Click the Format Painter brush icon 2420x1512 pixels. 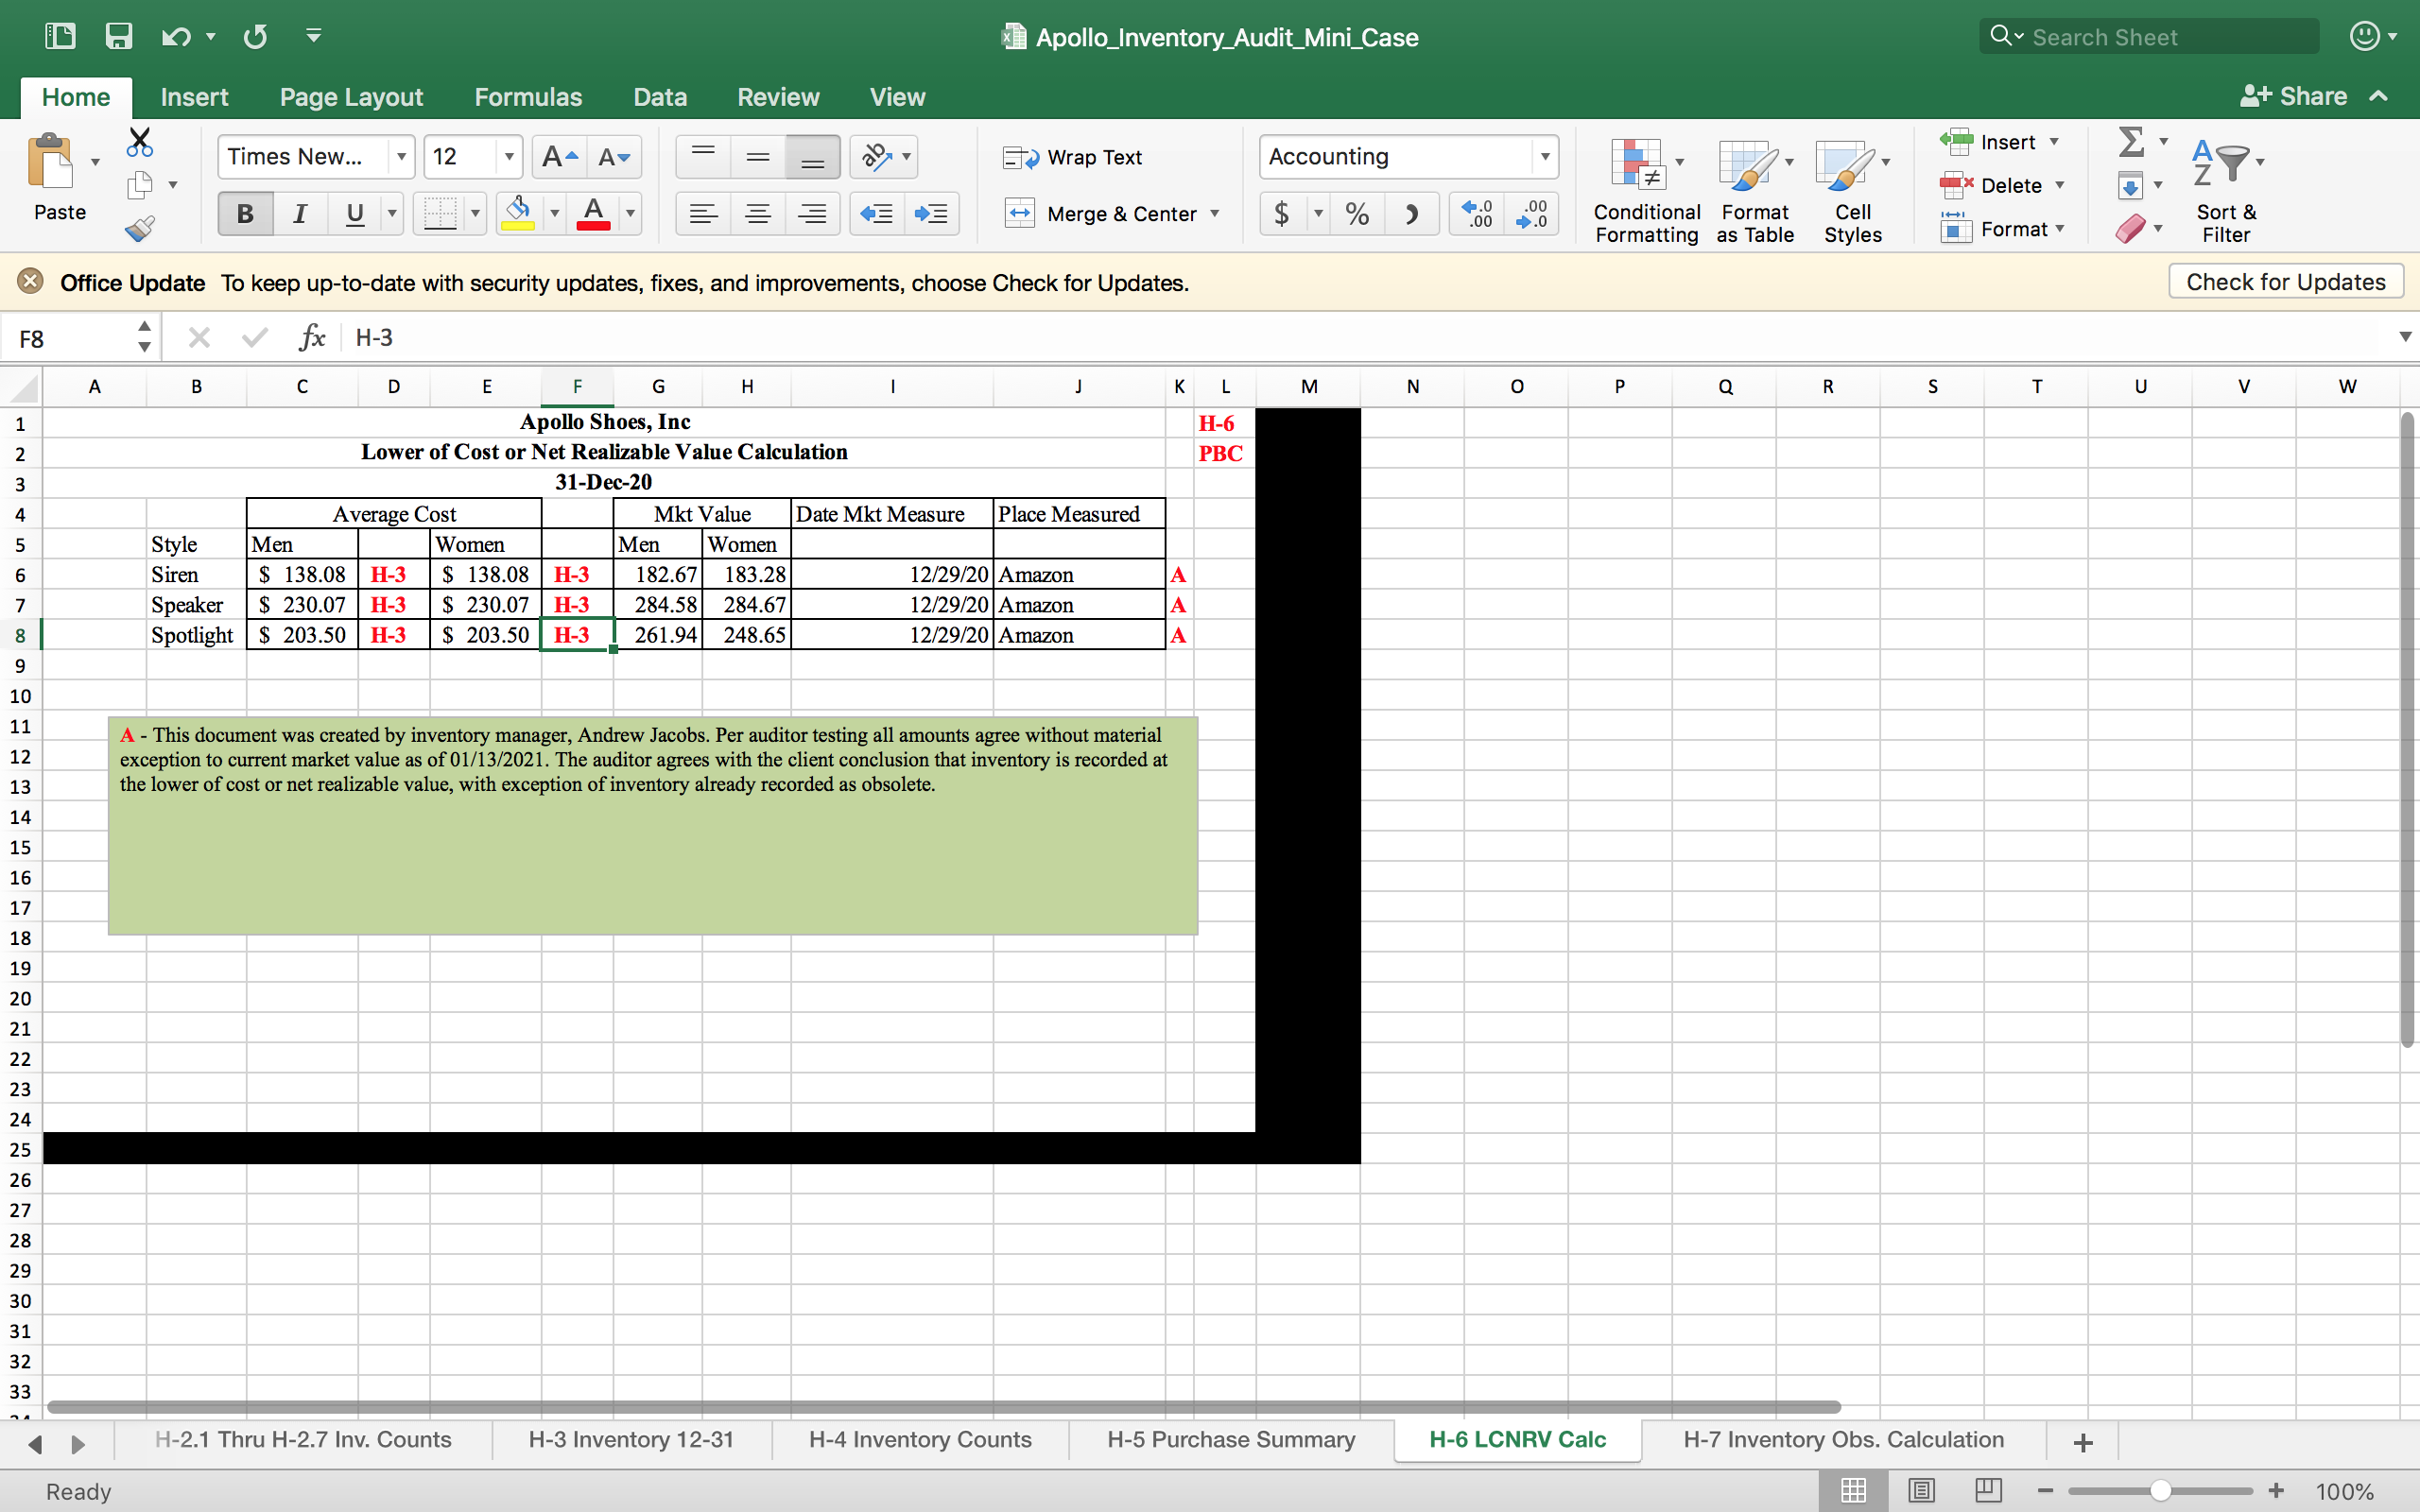tap(140, 229)
